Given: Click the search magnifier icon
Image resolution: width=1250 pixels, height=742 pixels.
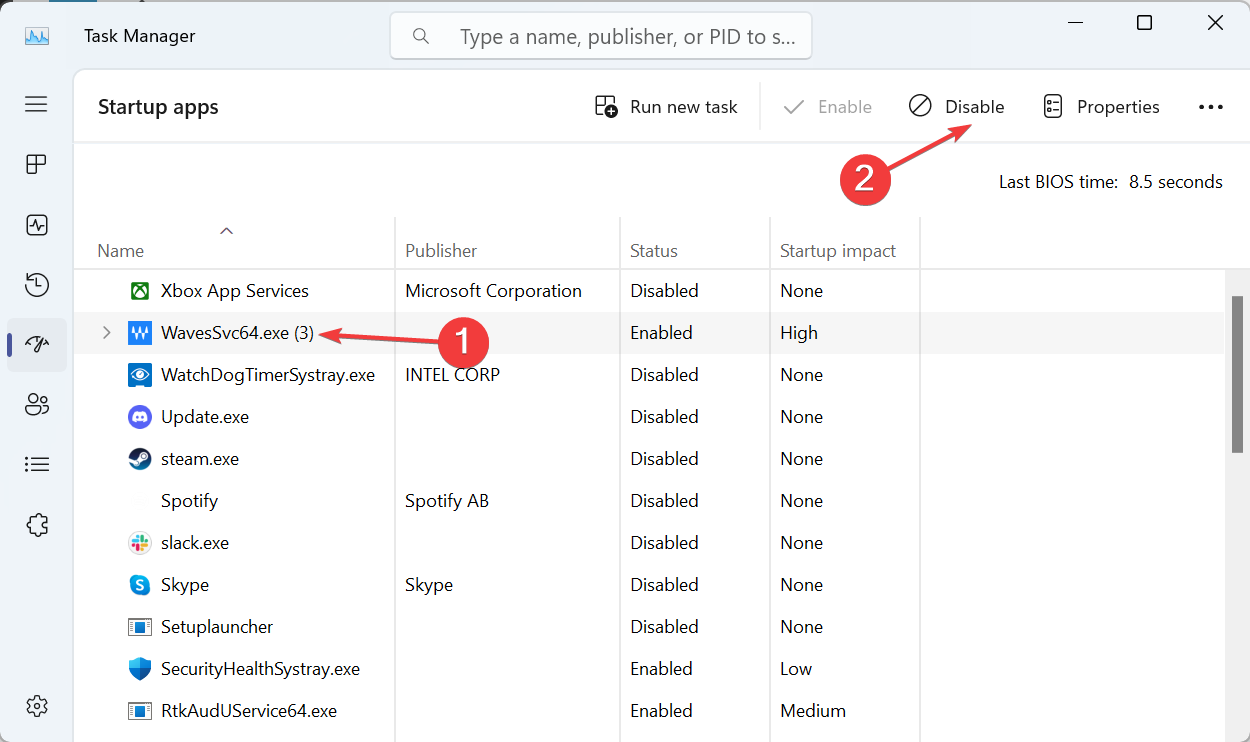Looking at the screenshot, I should (421, 36).
